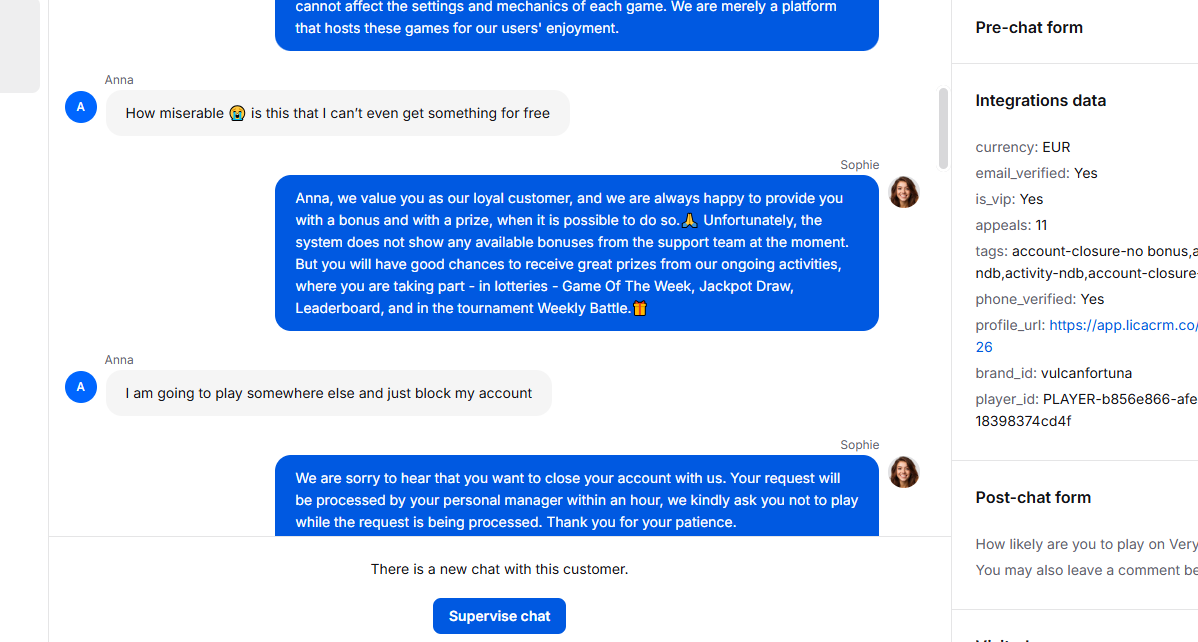Click the Supervise chat button
This screenshot has height=642, width=1198.
499,616
